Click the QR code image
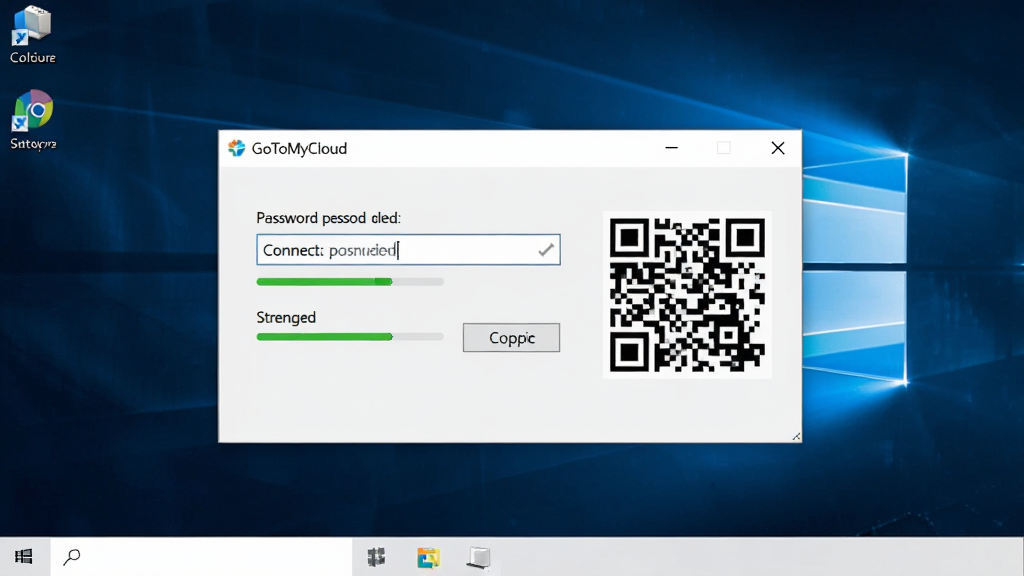 click(687, 295)
